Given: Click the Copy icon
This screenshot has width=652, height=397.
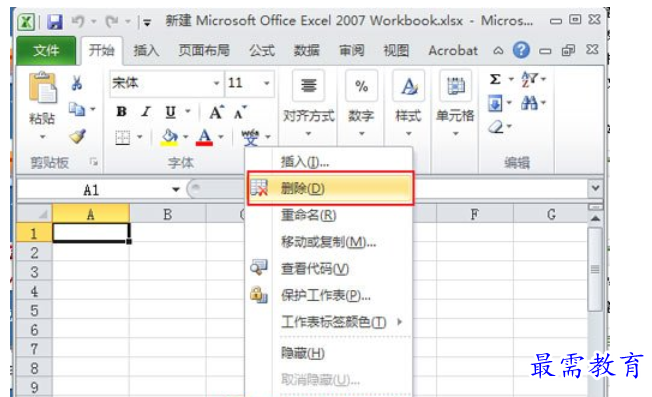Looking at the screenshot, I should [x=77, y=109].
